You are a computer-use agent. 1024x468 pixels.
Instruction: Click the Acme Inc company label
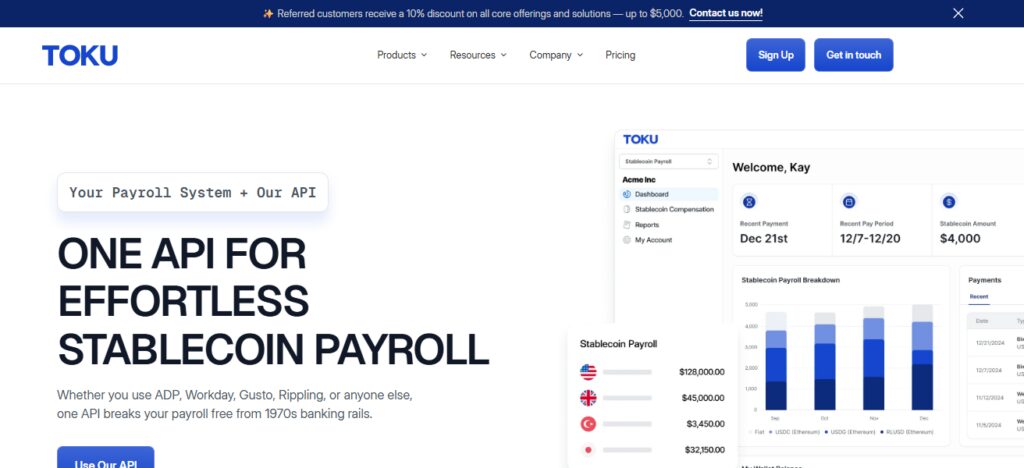click(639, 179)
